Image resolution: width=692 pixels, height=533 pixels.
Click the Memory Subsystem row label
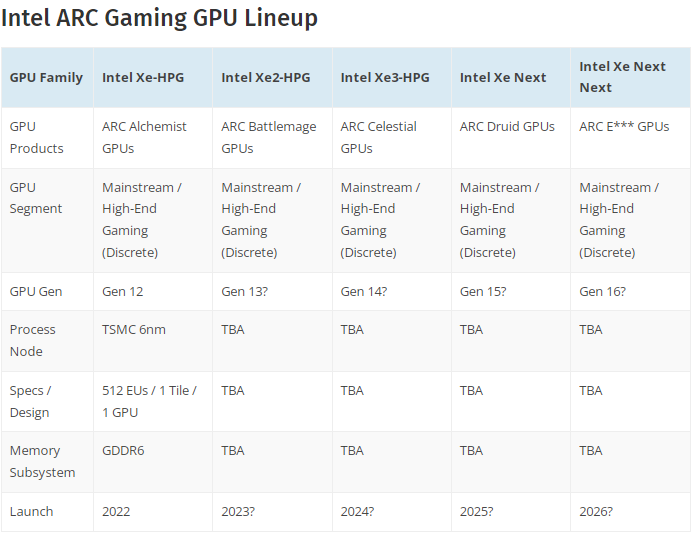(42, 461)
